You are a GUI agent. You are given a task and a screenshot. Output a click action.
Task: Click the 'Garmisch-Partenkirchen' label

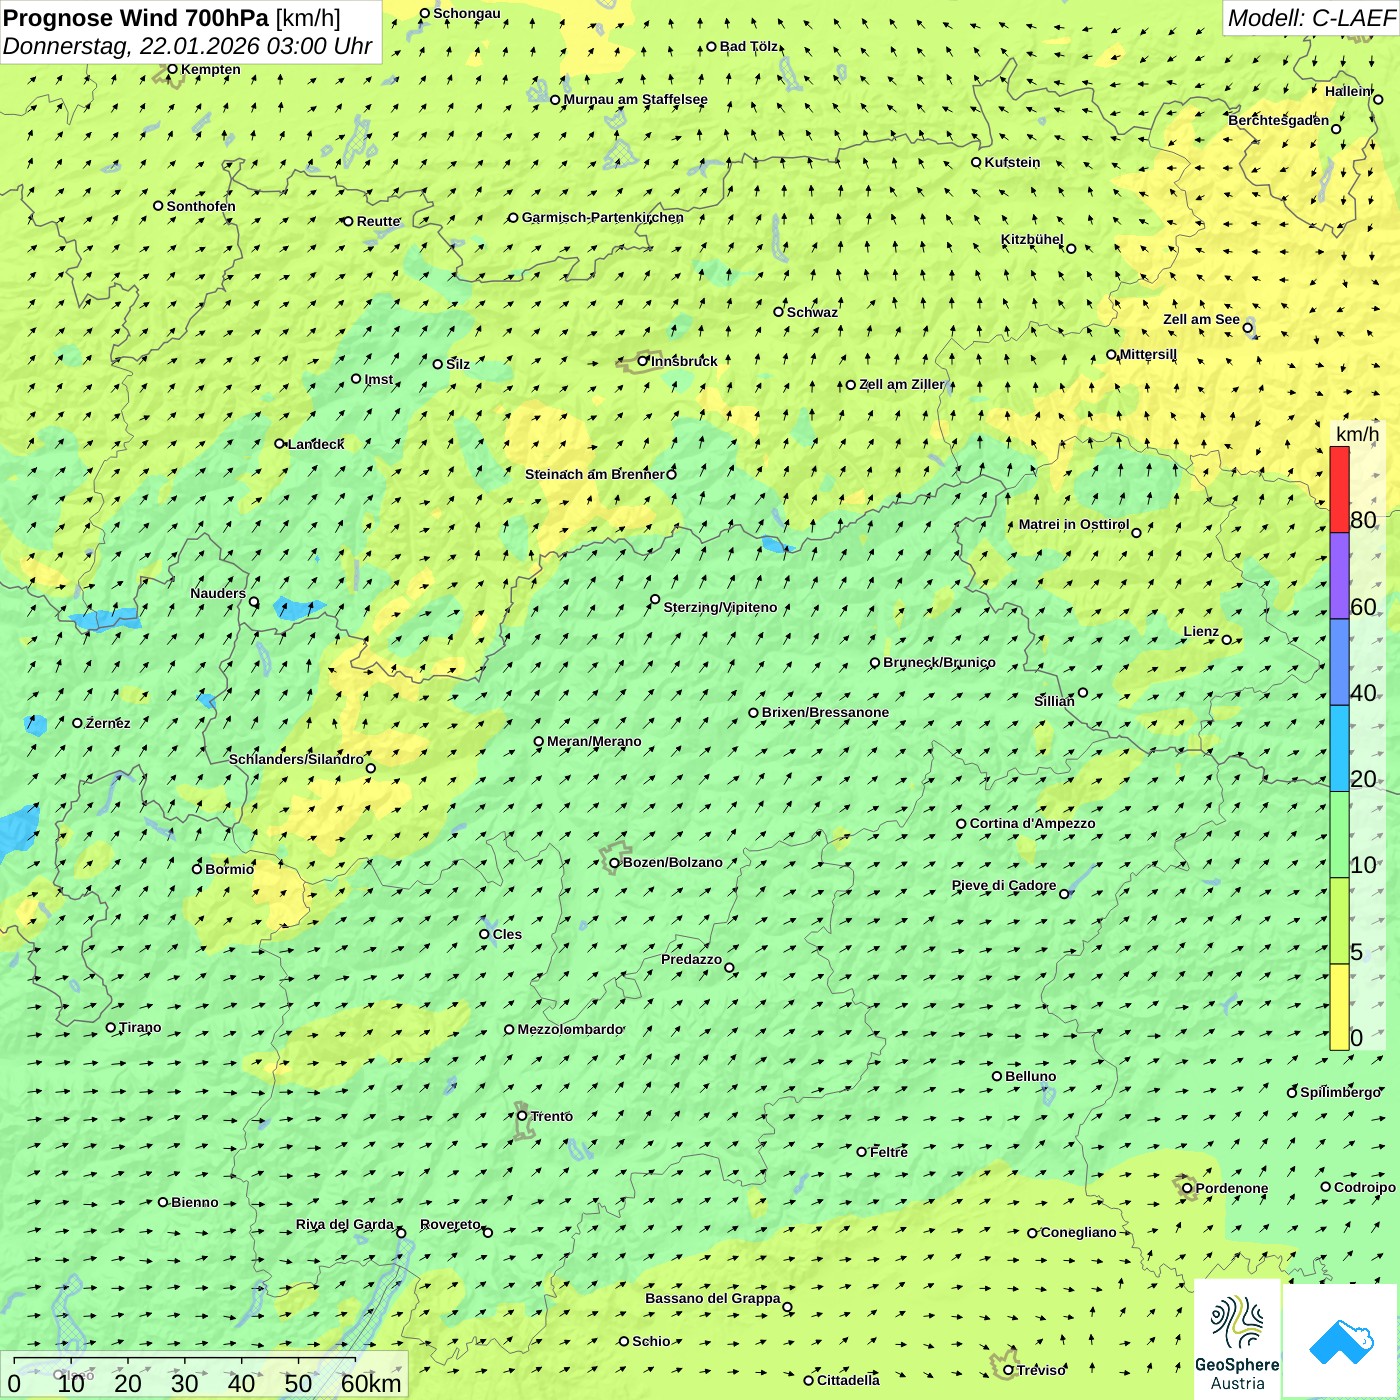coord(603,217)
